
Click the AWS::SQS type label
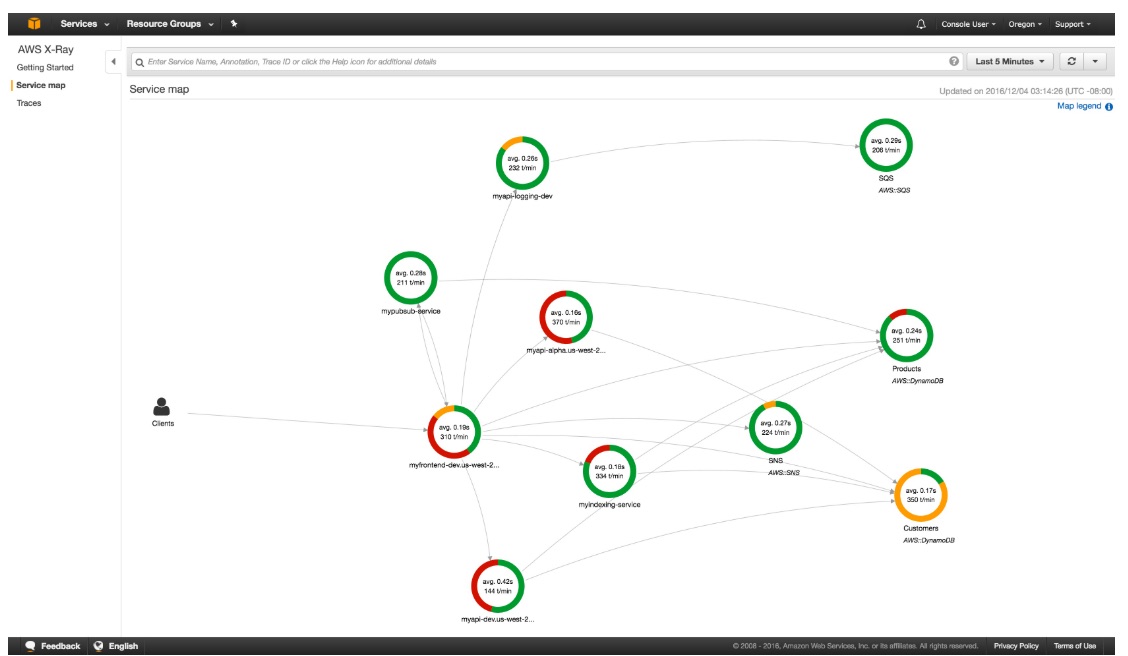pos(893,191)
